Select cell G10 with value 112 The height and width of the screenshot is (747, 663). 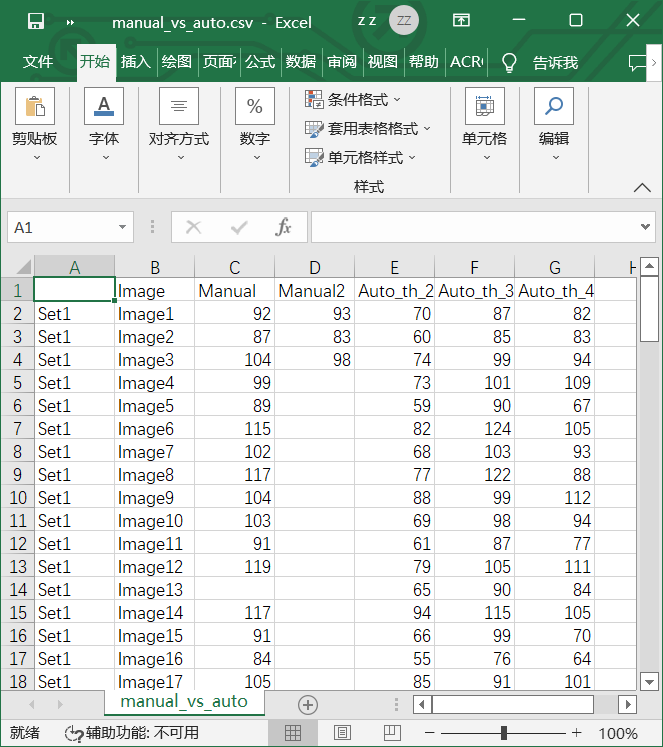click(554, 497)
